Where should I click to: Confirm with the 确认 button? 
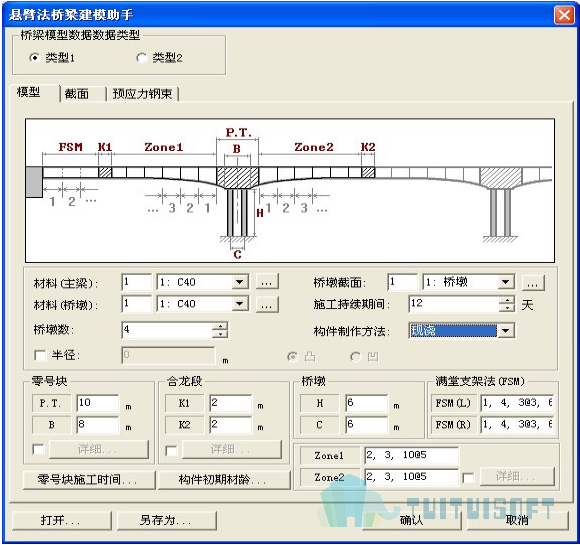(x=412, y=521)
